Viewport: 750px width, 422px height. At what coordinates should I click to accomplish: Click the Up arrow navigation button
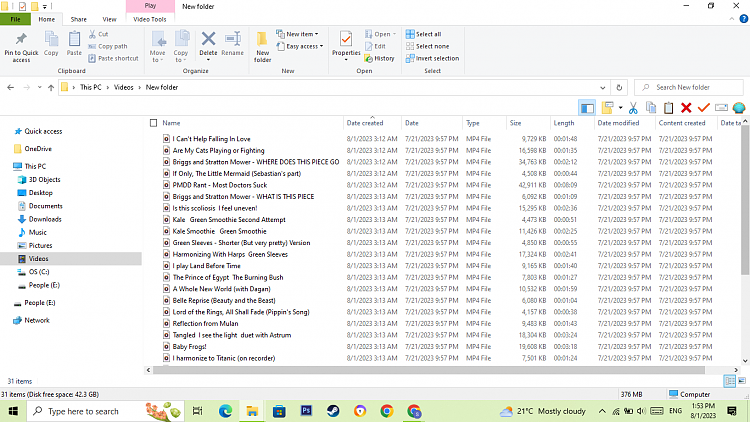coord(49,88)
